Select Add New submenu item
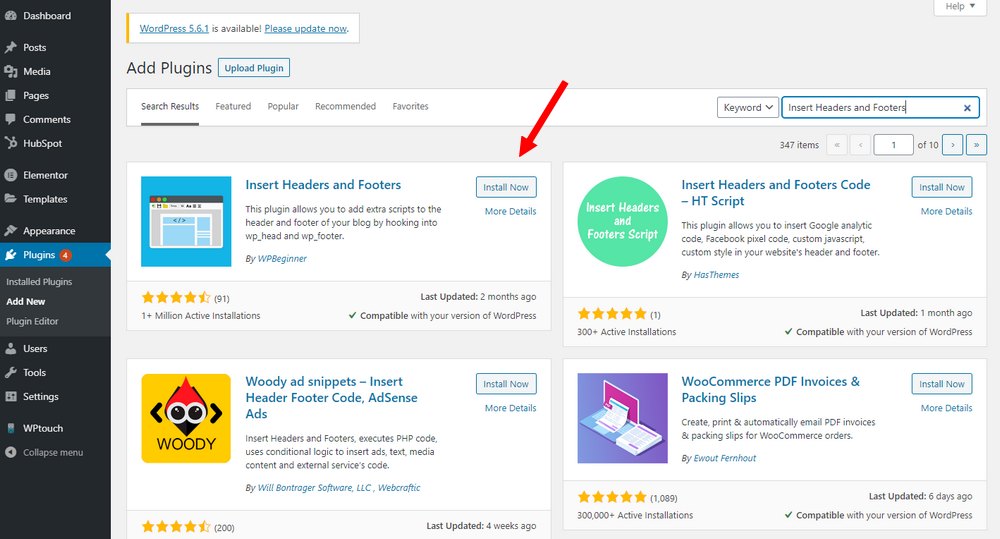The width and height of the screenshot is (1000, 539). (26, 302)
